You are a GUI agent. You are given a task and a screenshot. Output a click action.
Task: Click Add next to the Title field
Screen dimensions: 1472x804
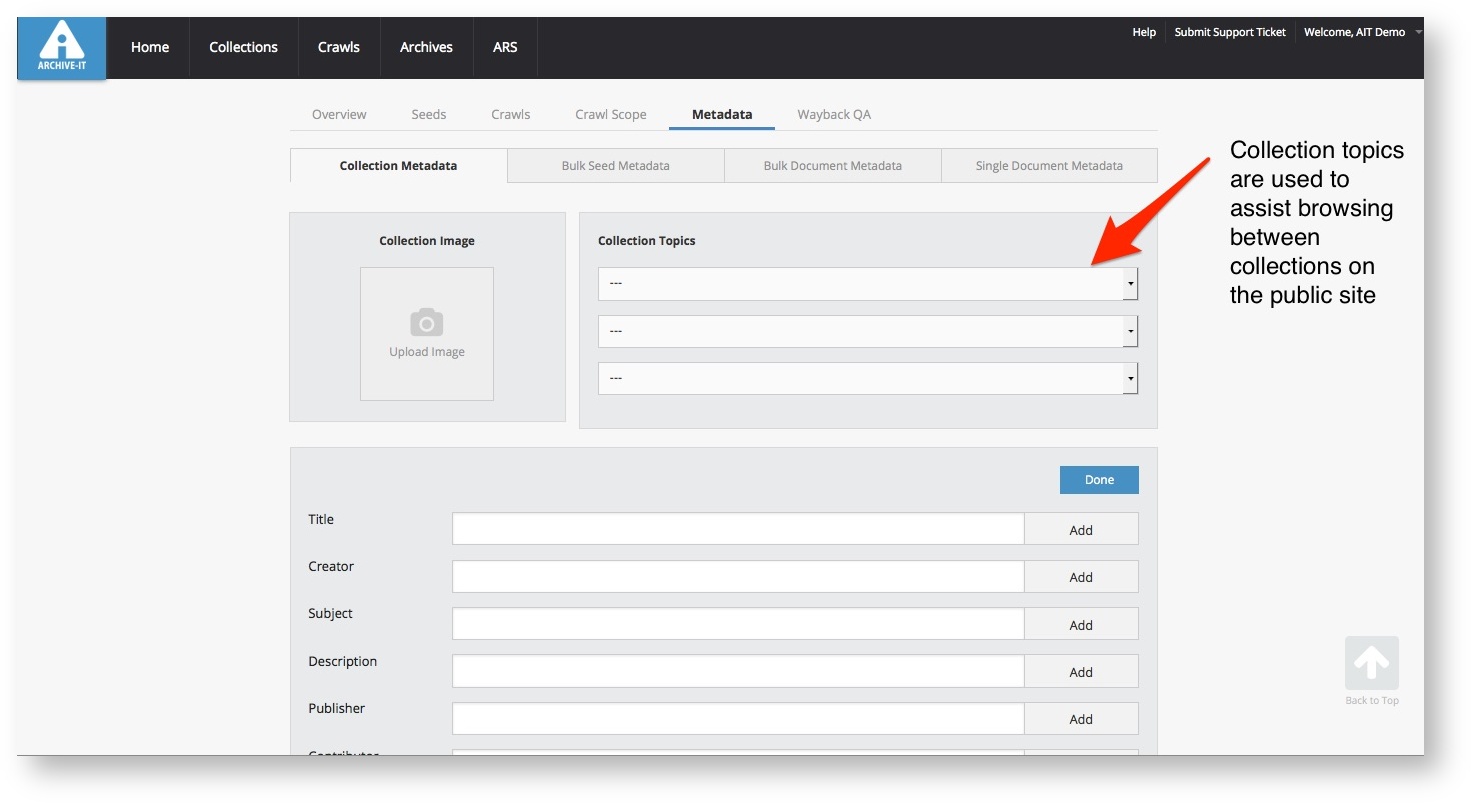coord(1080,530)
